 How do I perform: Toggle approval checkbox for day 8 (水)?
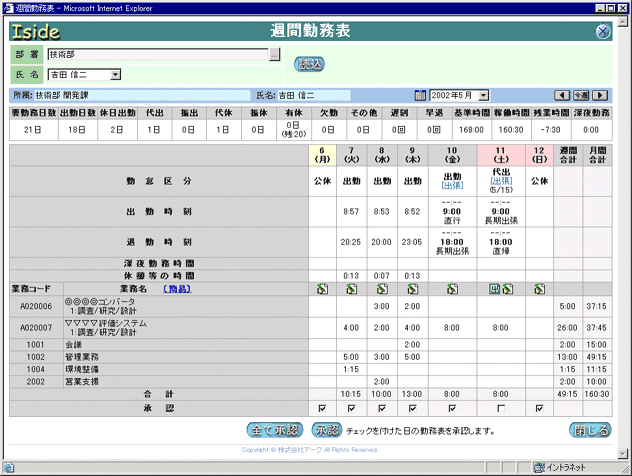tap(382, 408)
